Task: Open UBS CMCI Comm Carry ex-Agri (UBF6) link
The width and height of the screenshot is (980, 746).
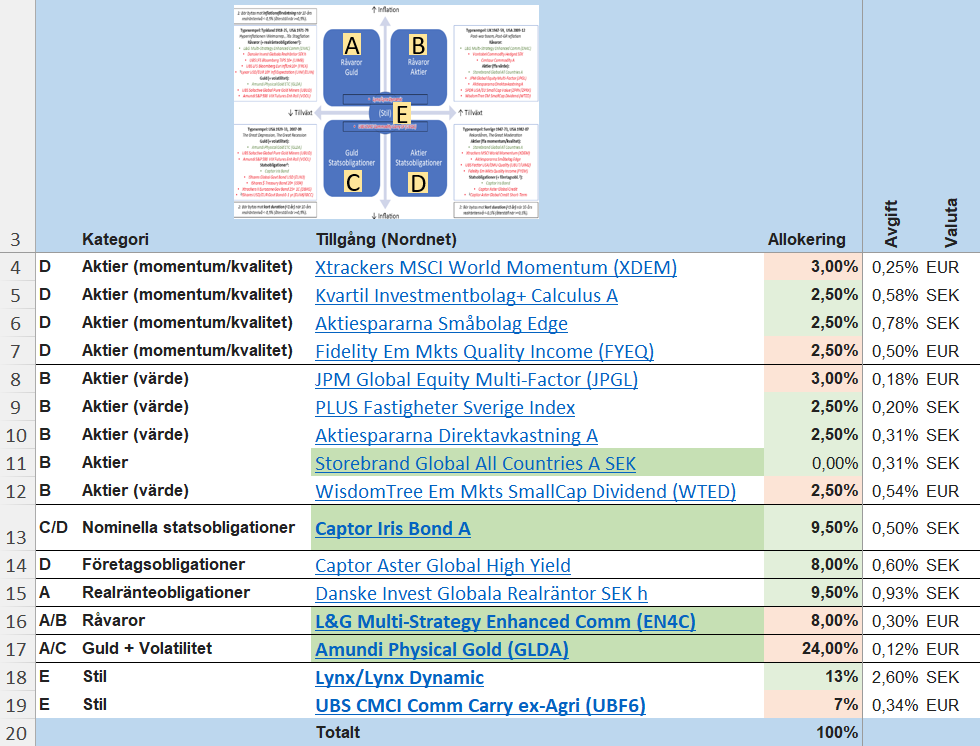Action: 480,705
